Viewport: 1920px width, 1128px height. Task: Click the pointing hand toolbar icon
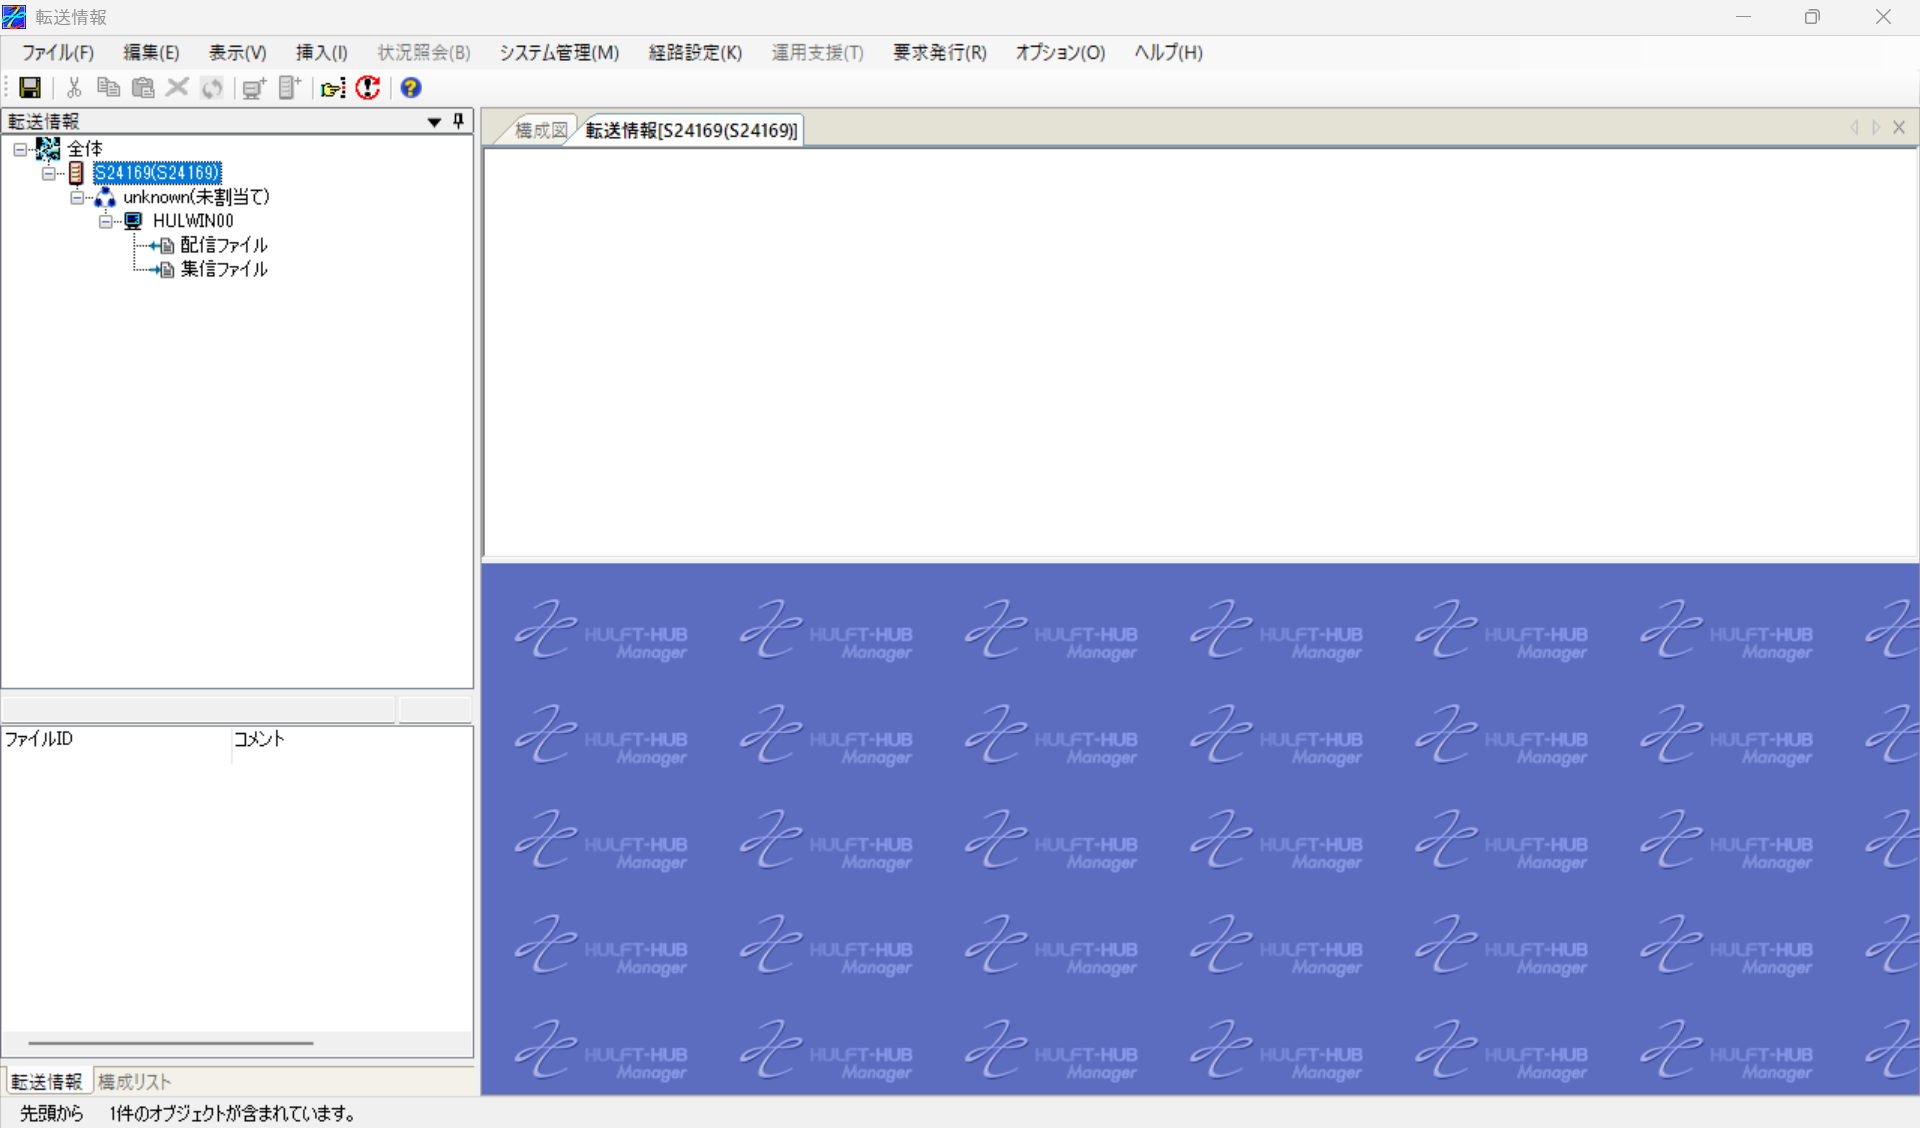coord(333,88)
